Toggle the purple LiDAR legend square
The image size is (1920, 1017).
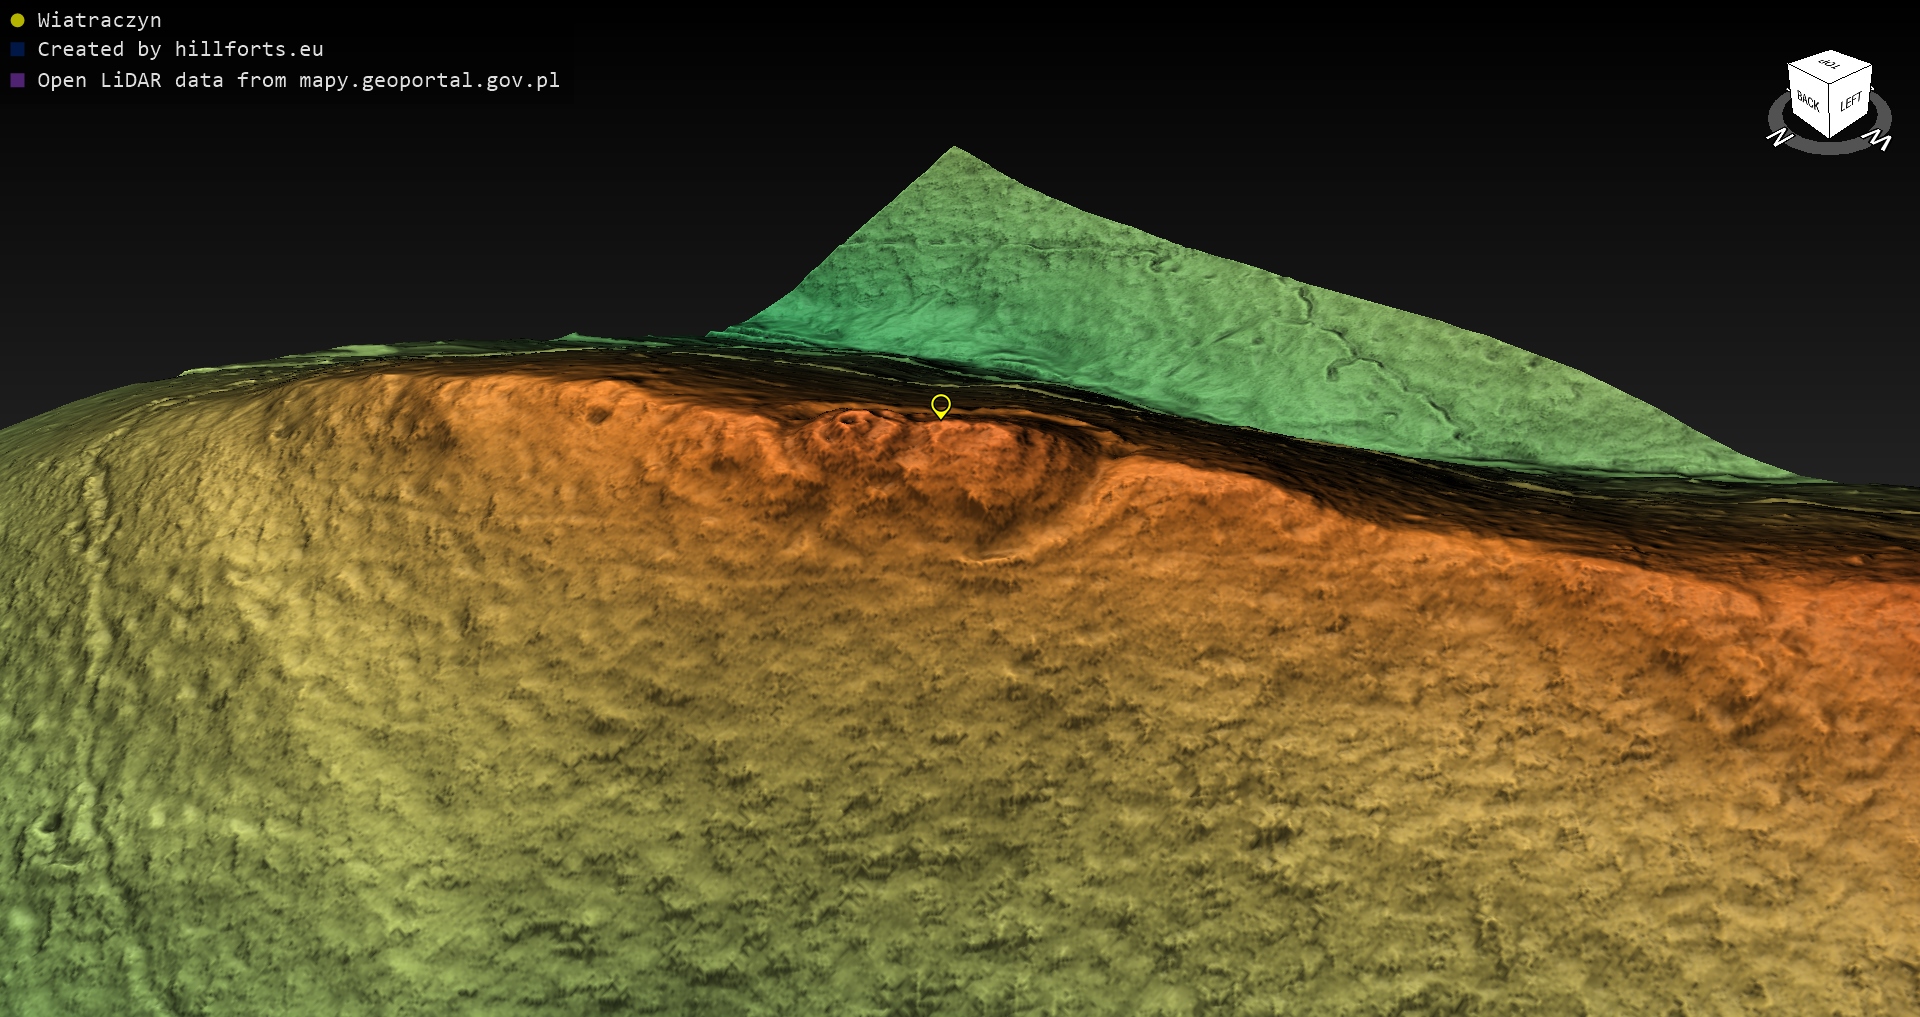[x=17, y=80]
